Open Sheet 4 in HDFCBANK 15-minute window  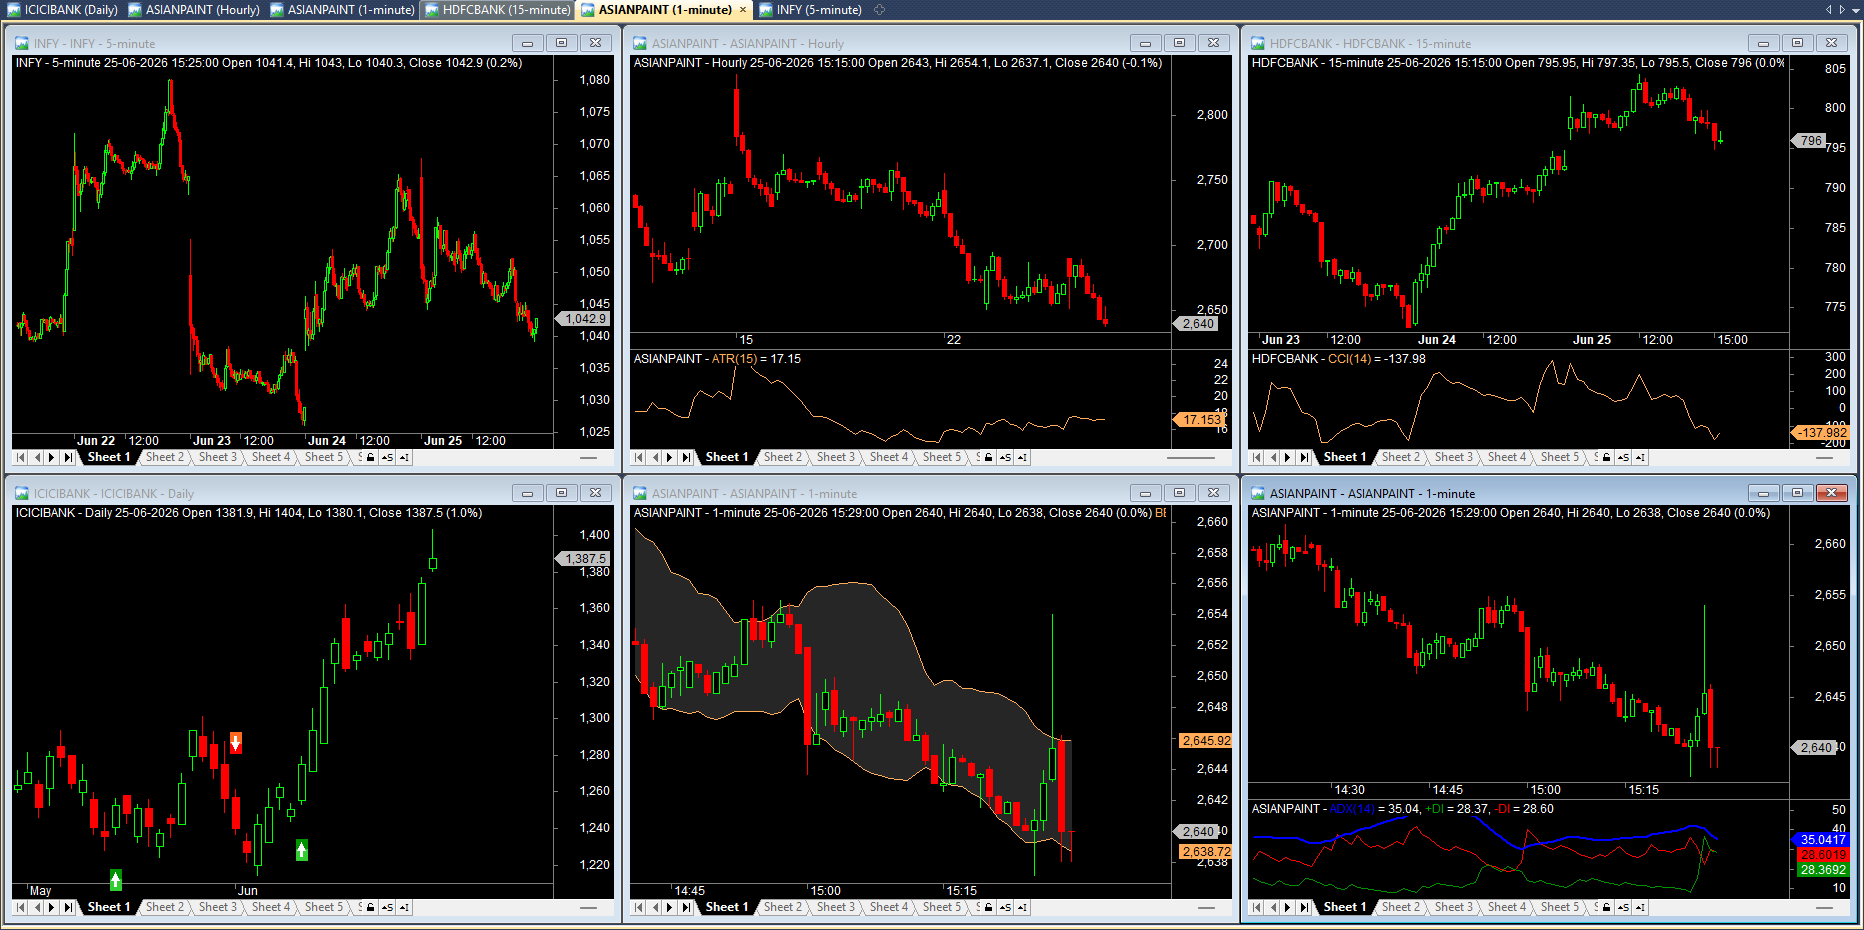(1507, 457)
